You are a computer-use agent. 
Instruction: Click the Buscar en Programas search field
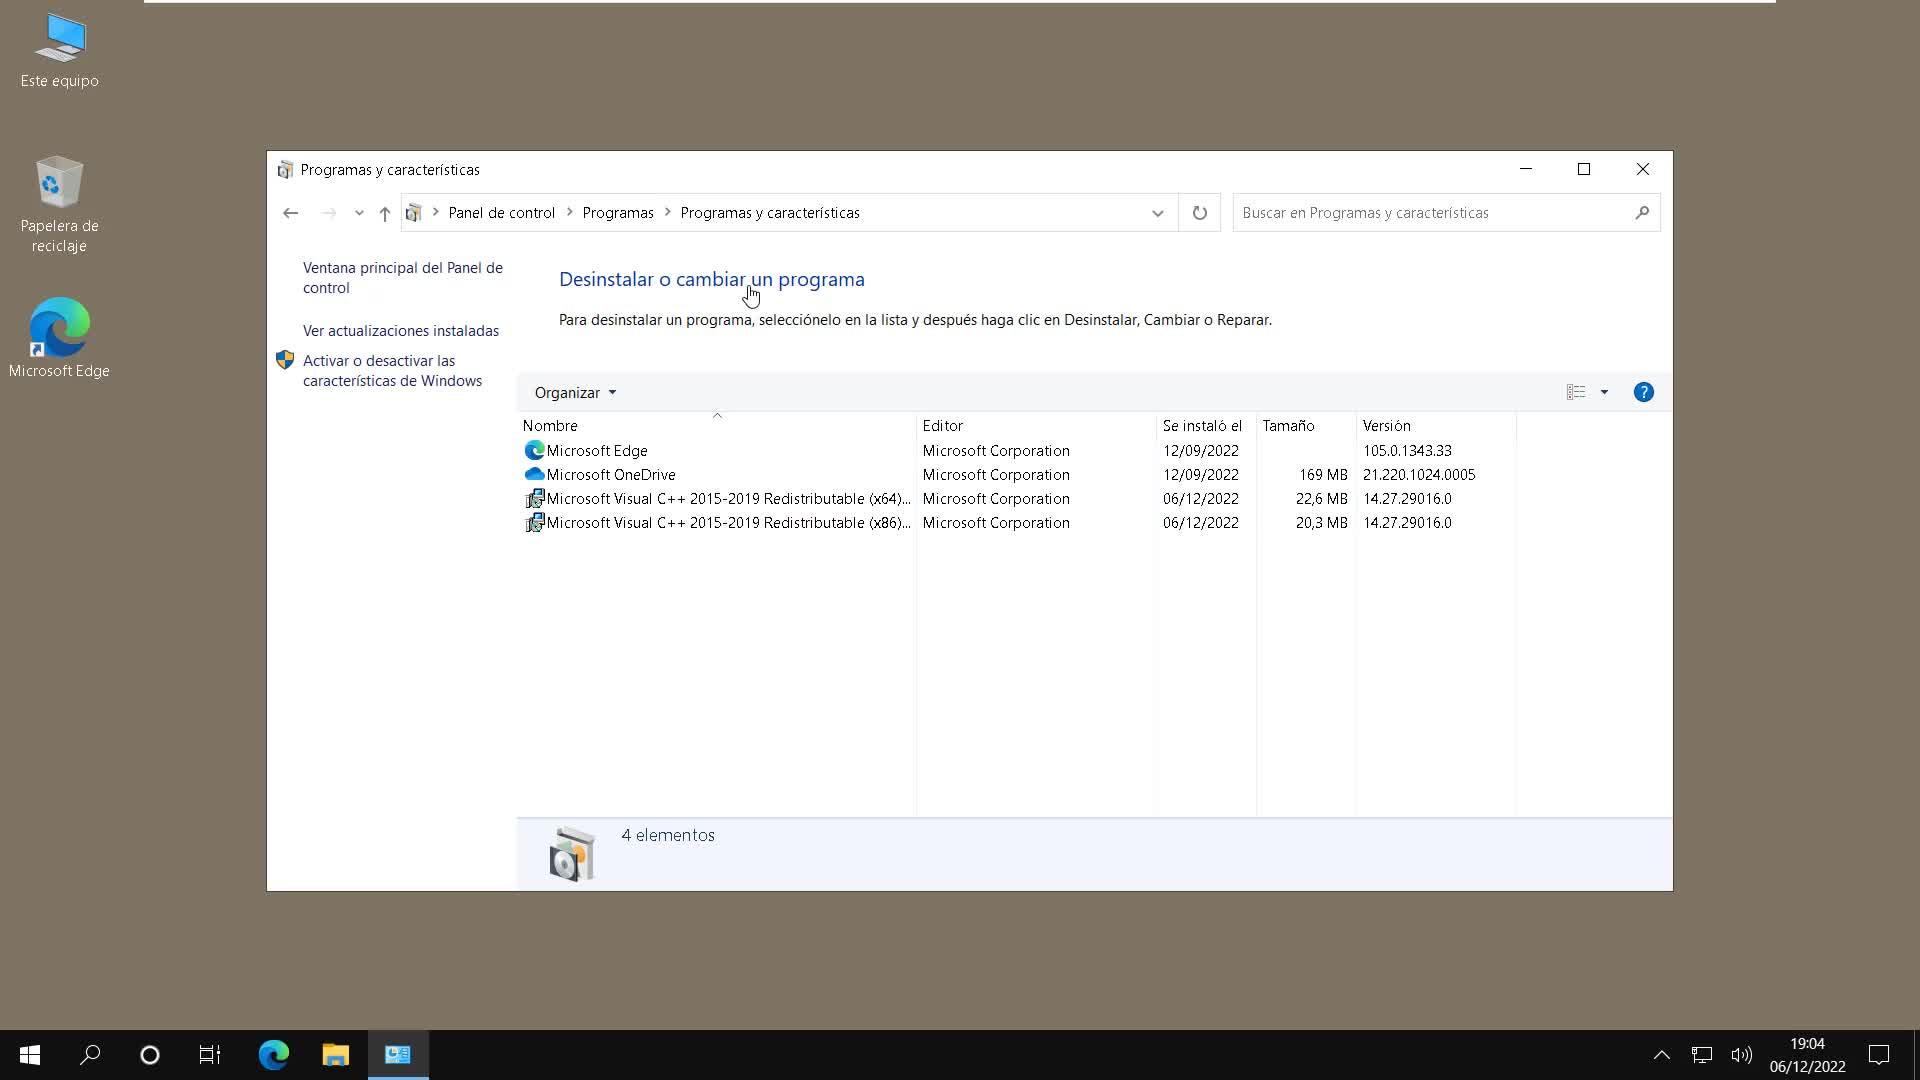point(1430,213)
